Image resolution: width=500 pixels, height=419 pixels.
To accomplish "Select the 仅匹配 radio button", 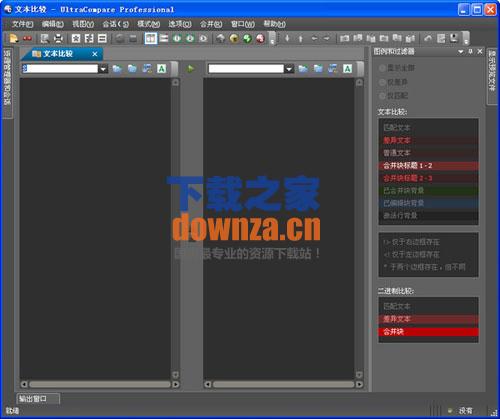I will coord(382,96).
